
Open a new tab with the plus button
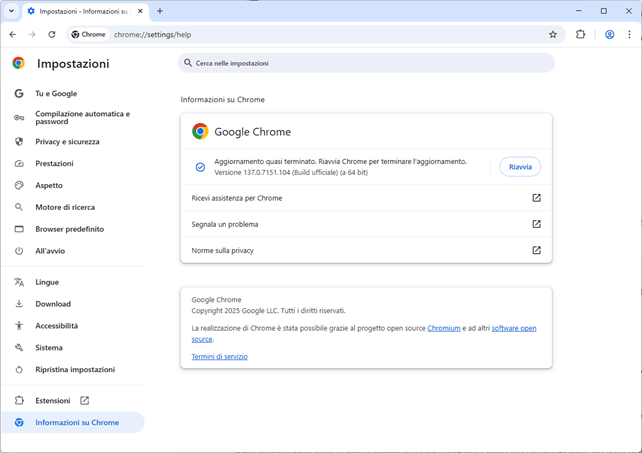pyautogui.click(x=160, y=11)
